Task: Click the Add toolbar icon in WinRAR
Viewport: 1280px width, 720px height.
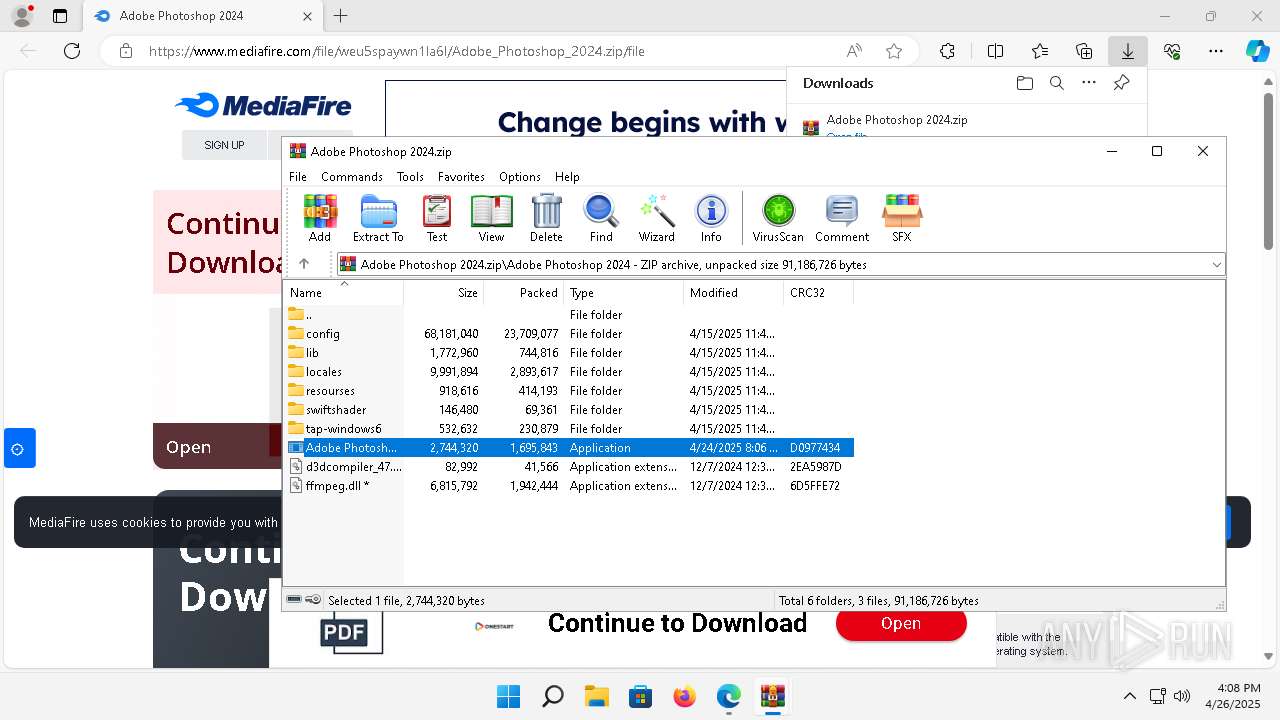Action: click(x=320, y=218)
